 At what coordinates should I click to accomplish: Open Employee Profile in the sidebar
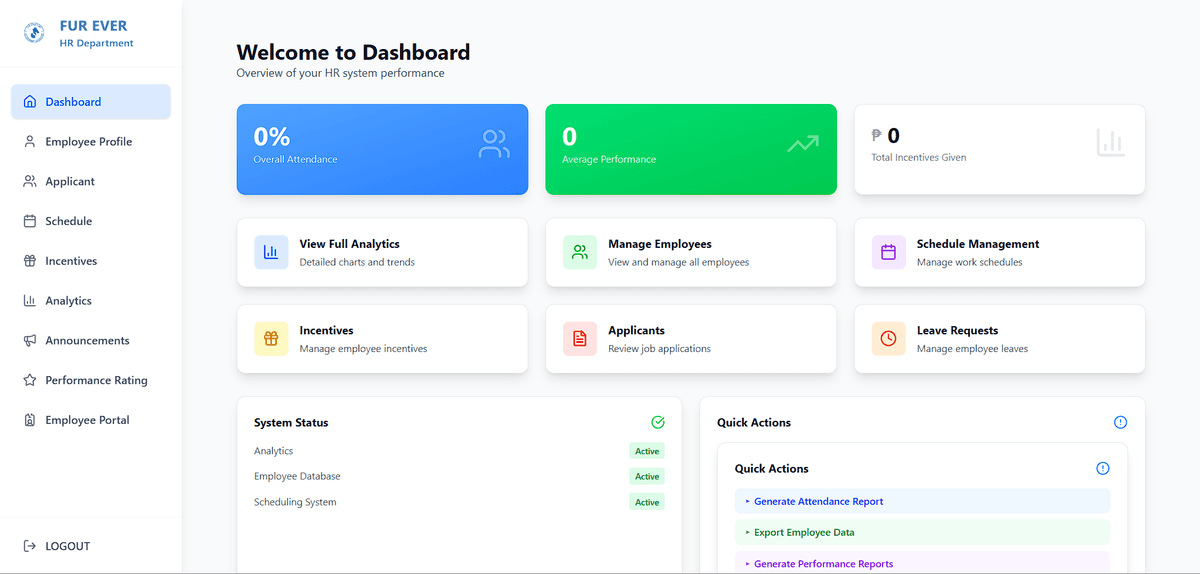[88, 142]
